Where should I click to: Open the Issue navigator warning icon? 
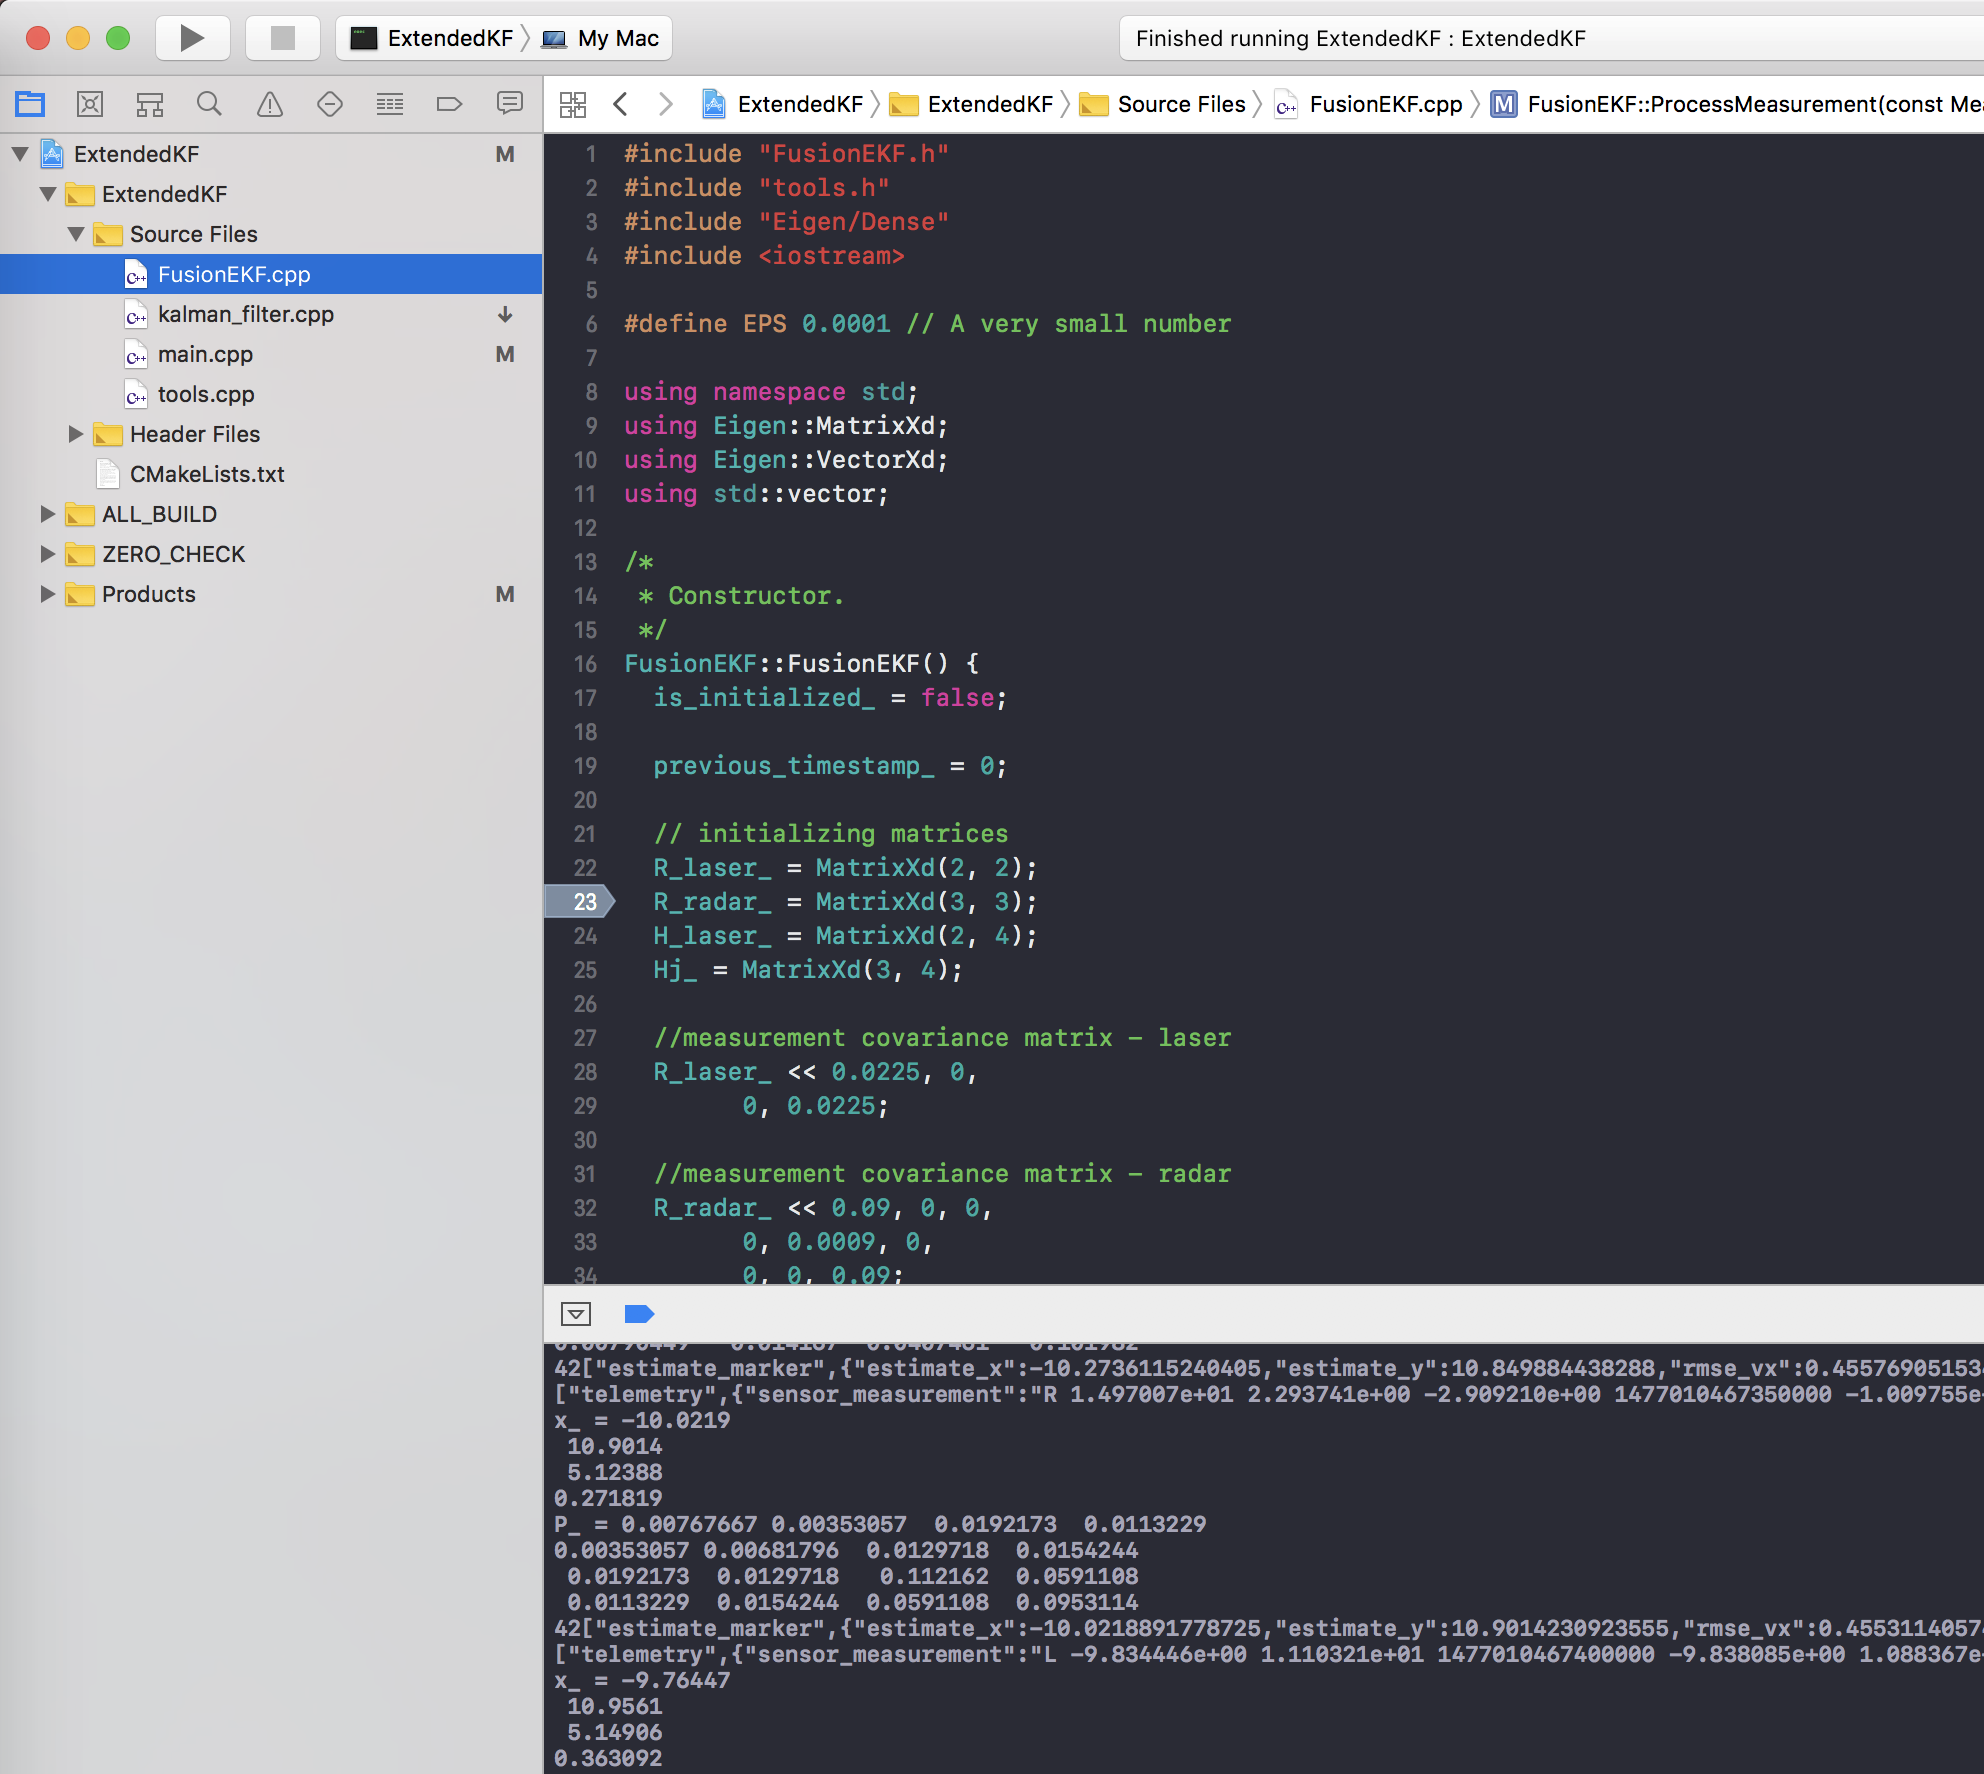(x=270, y=104)
